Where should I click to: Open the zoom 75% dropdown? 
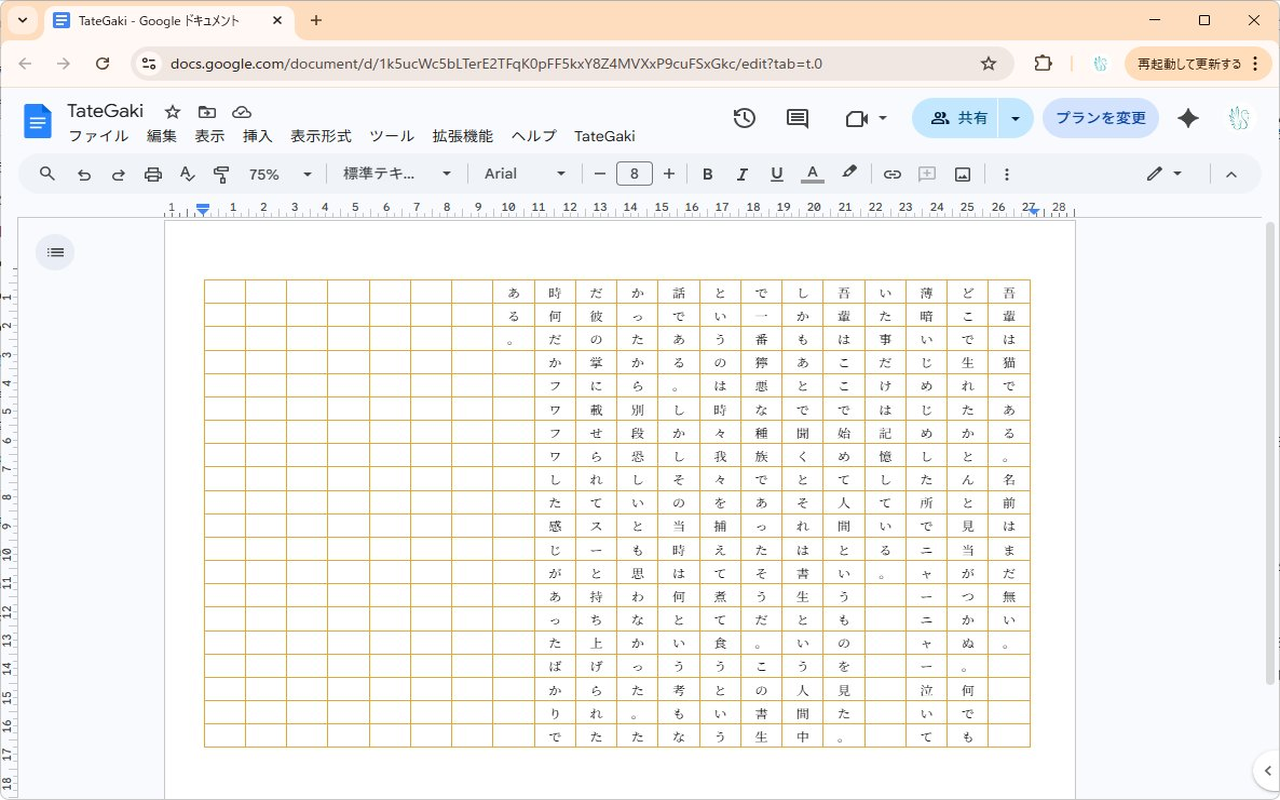[280, 174]
